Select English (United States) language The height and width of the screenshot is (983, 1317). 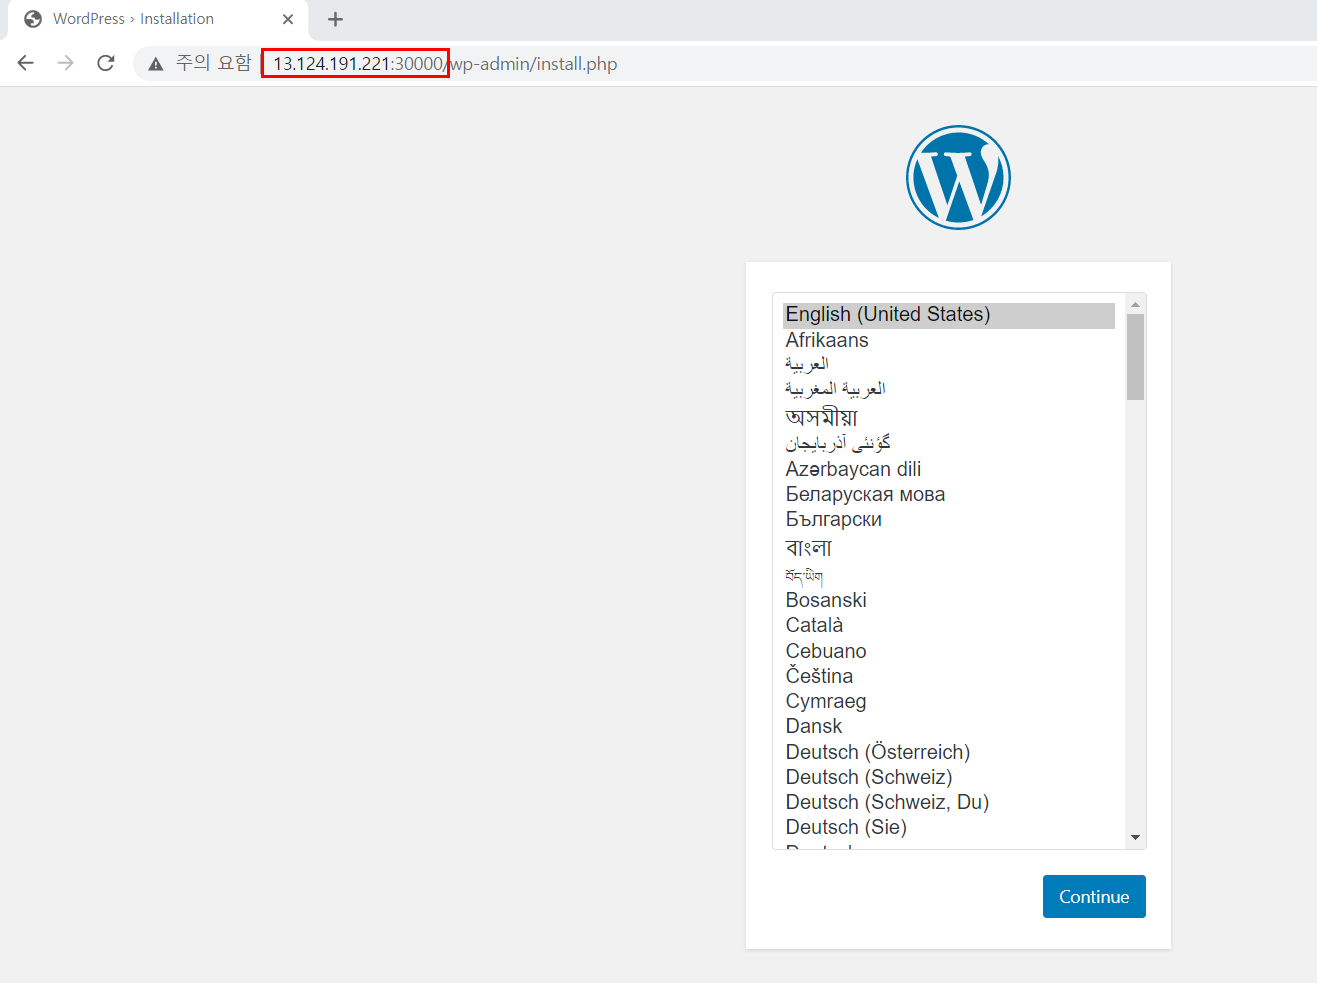coord(948,315)
